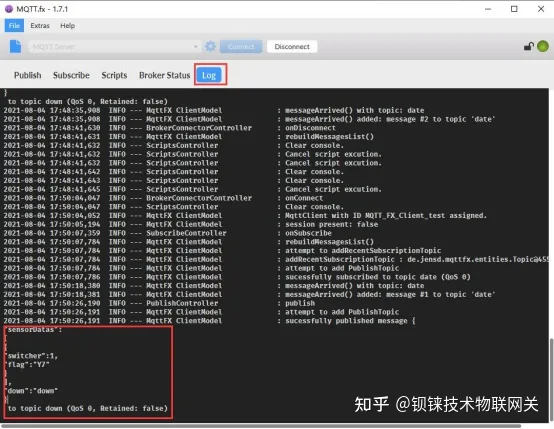Click 'sucessfully subscribed to topic date' line
This screenshot has width=554, height=429.
(378, 277)
